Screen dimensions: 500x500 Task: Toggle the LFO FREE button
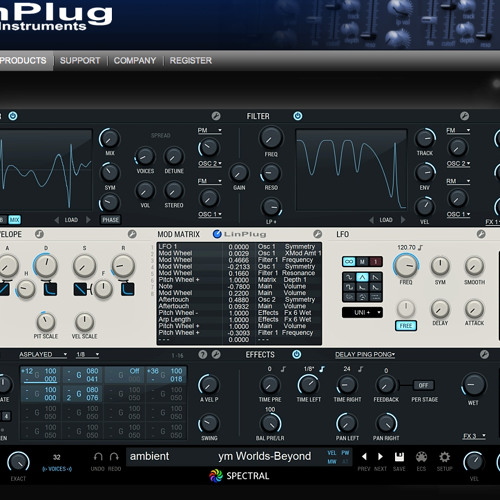point(406,326)
